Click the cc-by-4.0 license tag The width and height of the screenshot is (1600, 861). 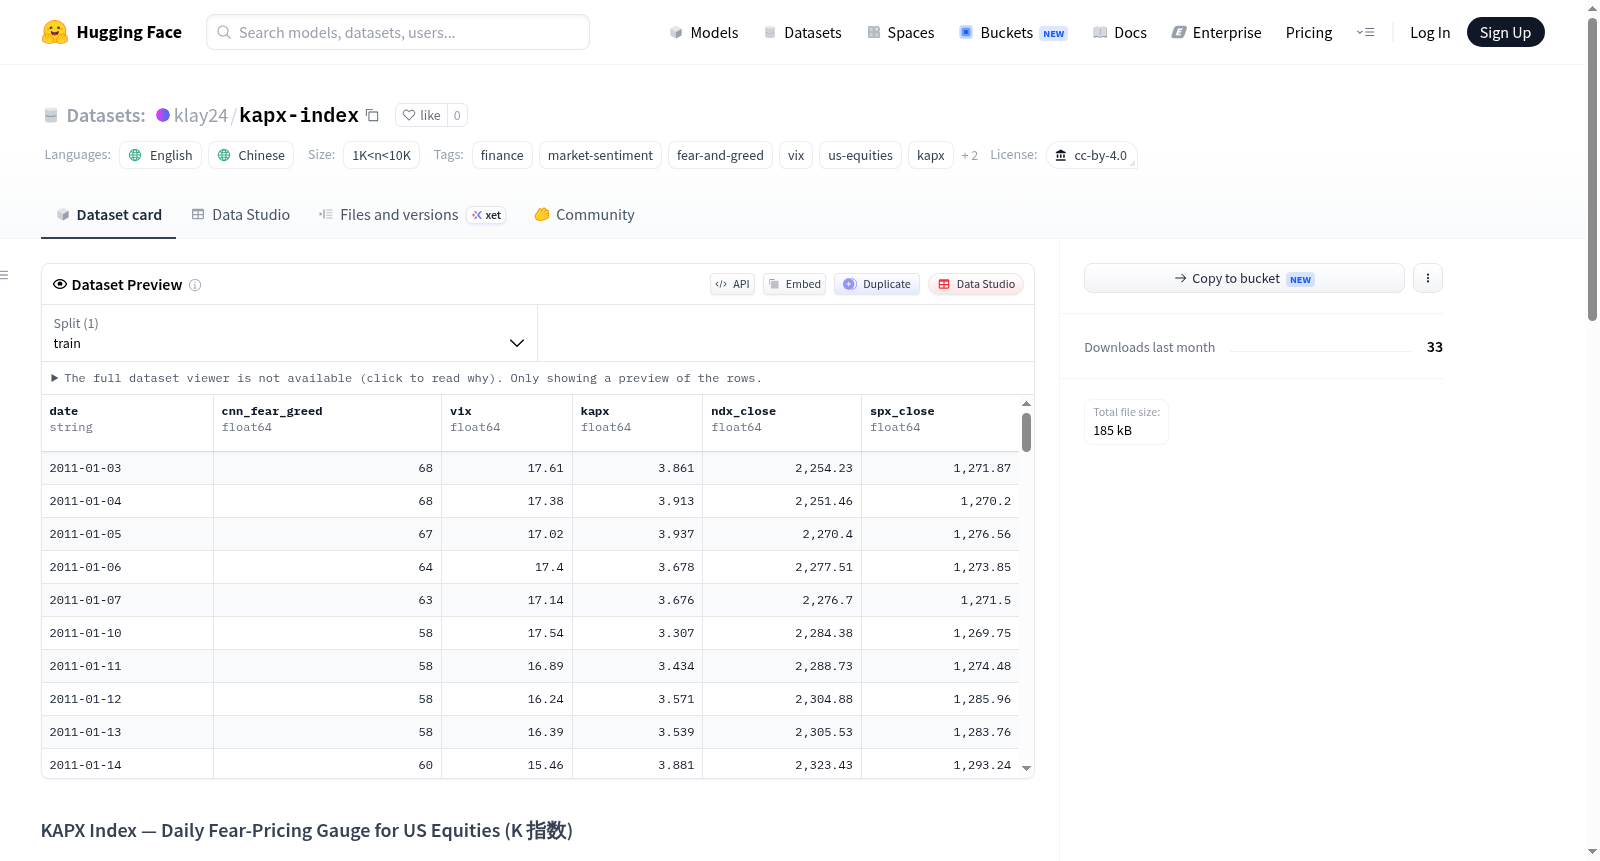point(1091,155)
